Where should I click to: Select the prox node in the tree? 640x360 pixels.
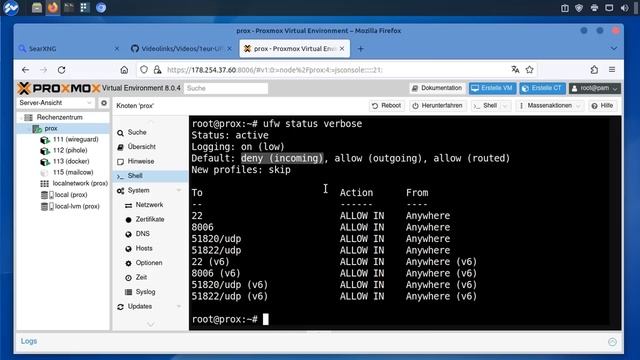(x=51, y=128)
